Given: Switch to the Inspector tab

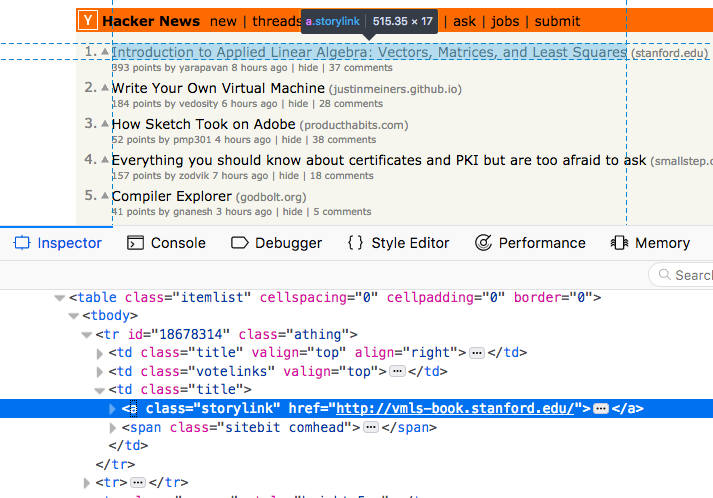Looking at the screenshot, I should pyautogui.click(x=57, y=243).
